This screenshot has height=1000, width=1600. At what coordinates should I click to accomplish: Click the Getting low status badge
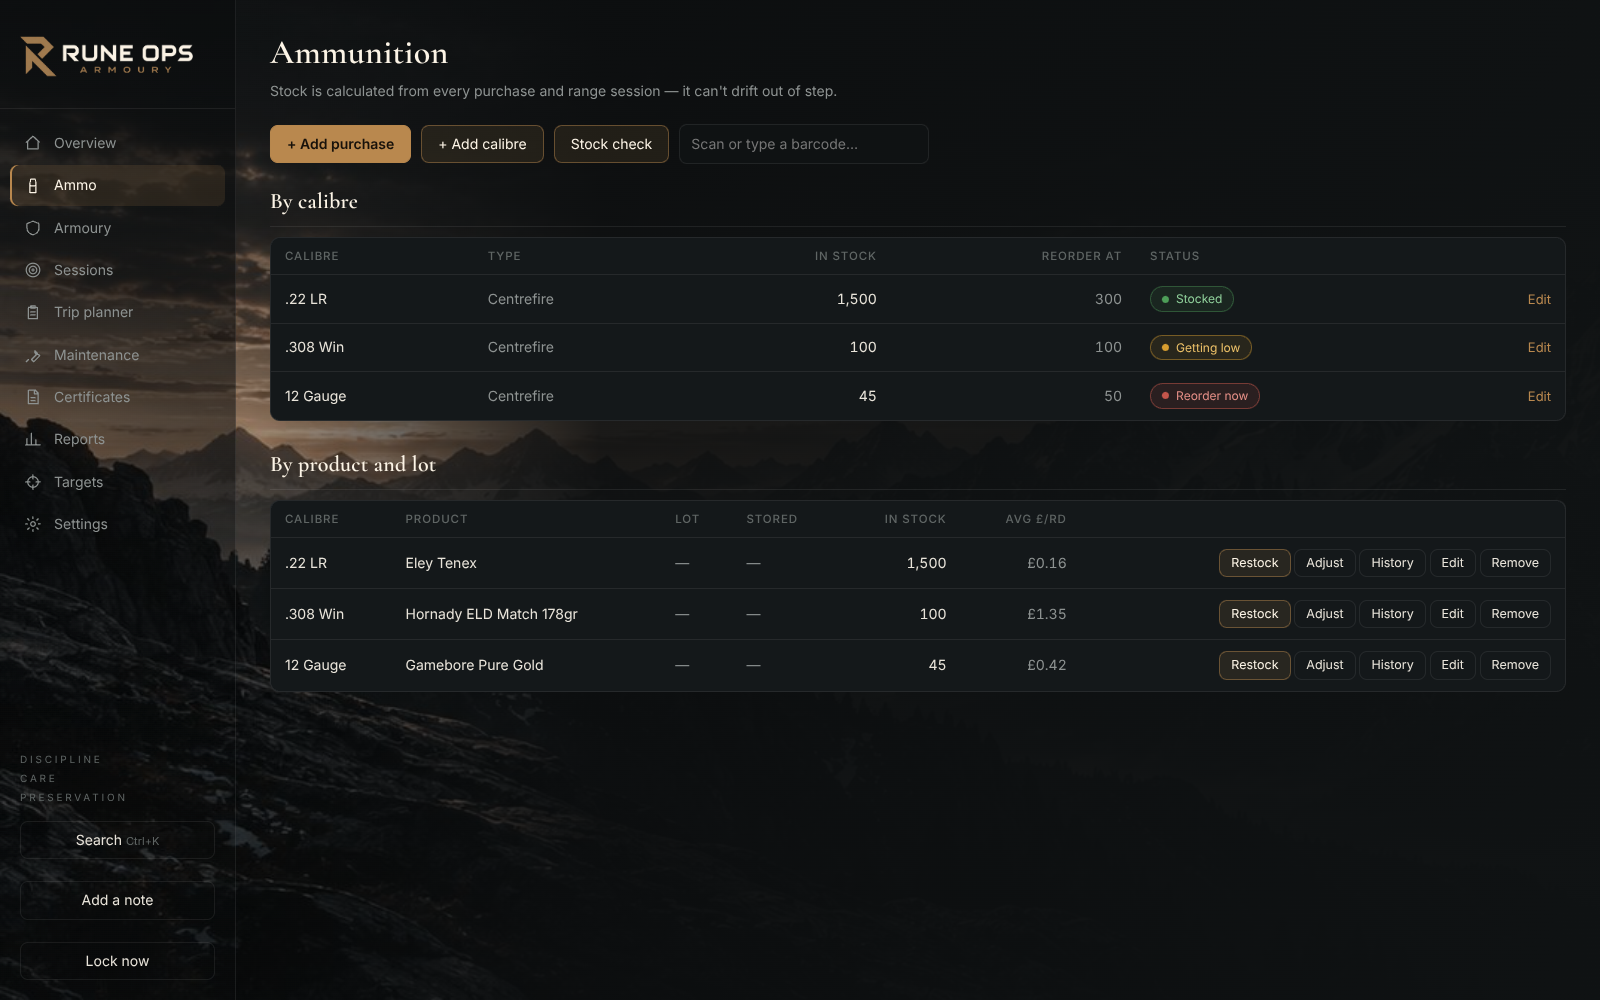pos(1200,347)
